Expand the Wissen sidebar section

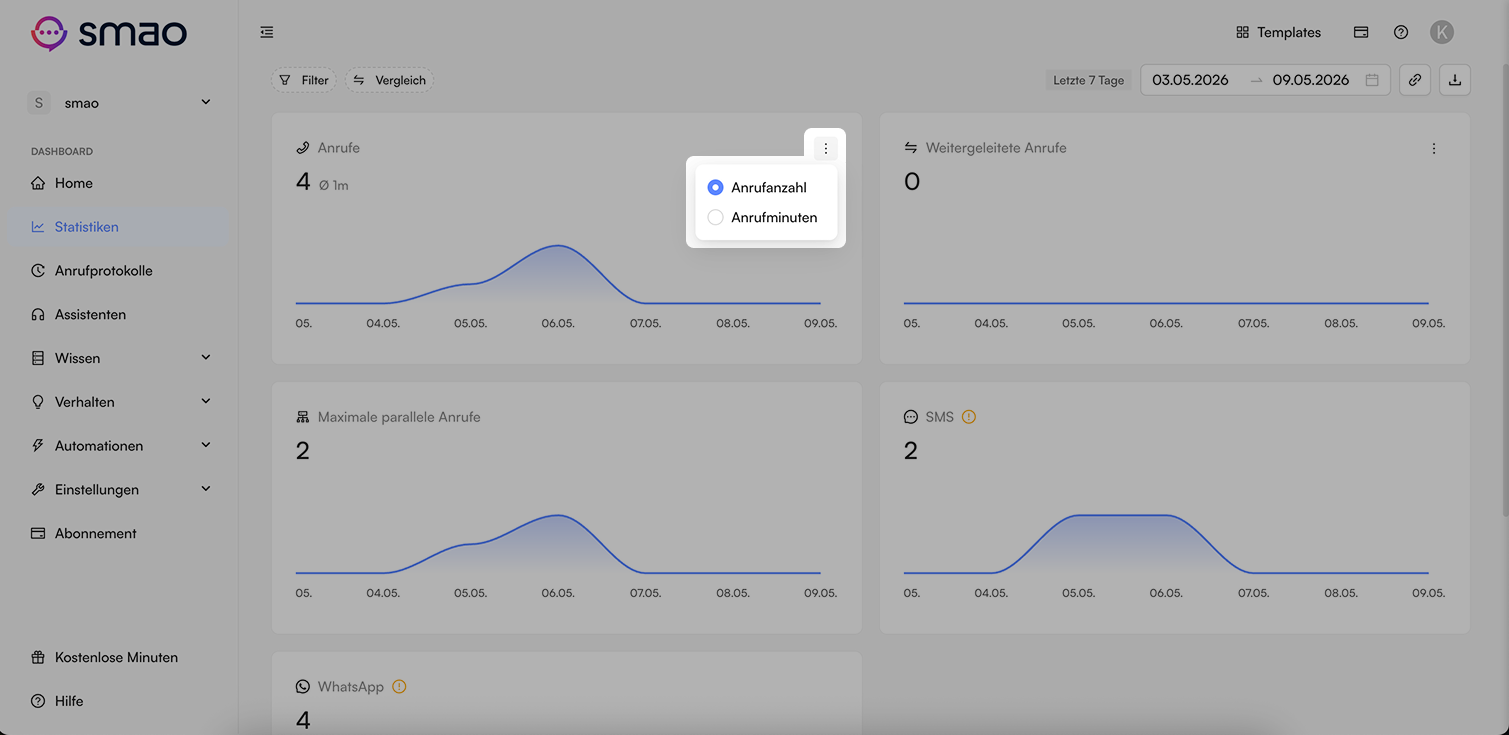pos(121,358)
